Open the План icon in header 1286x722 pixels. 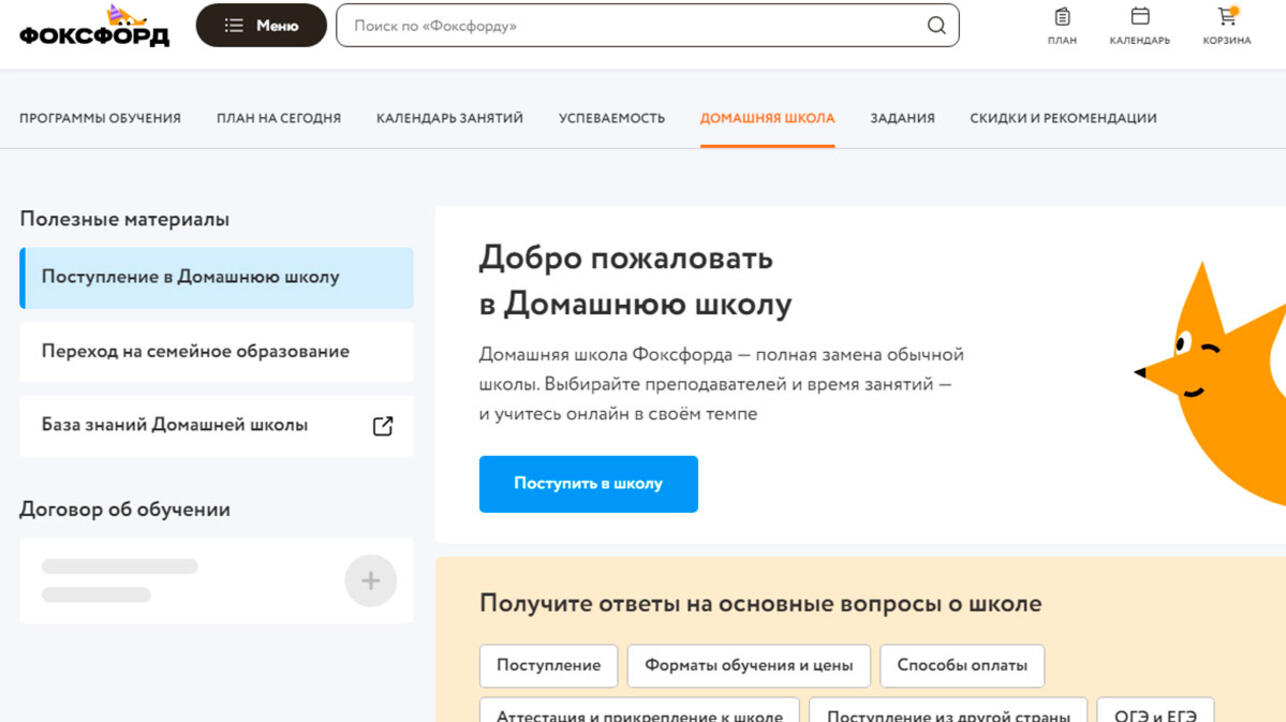click(1062, 26)
